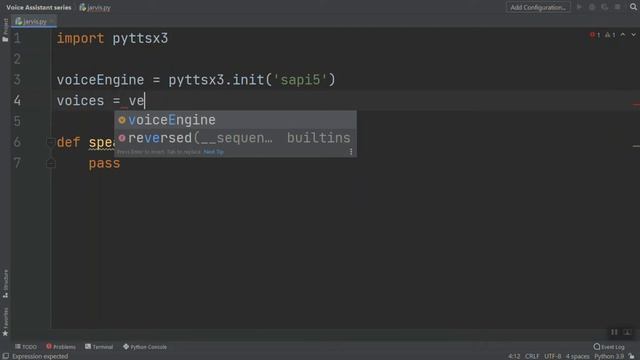
Task: Click pause control overlay button
Action: coord(614,332)
